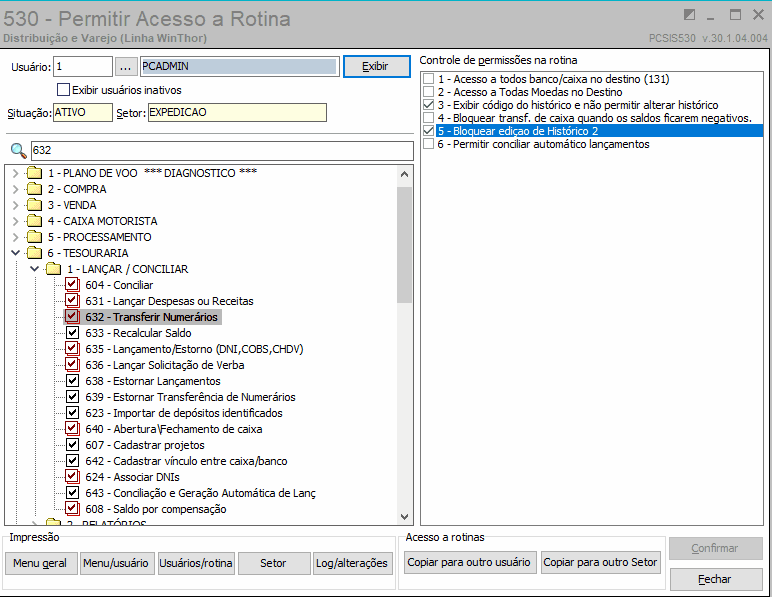Click Copiar para outro Setor
The height and width of the screenshot is (597, 772).
[601, 562]
